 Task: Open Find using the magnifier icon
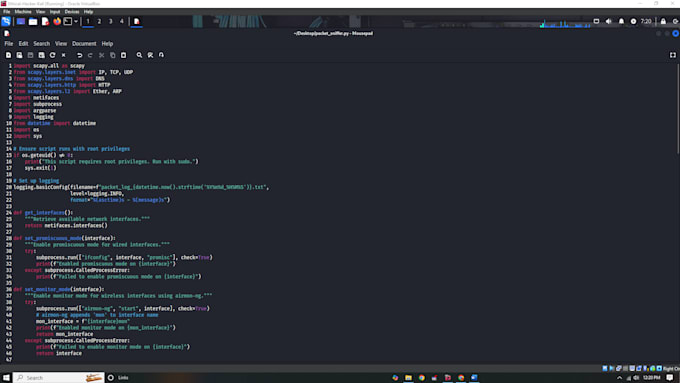[139, 55]
